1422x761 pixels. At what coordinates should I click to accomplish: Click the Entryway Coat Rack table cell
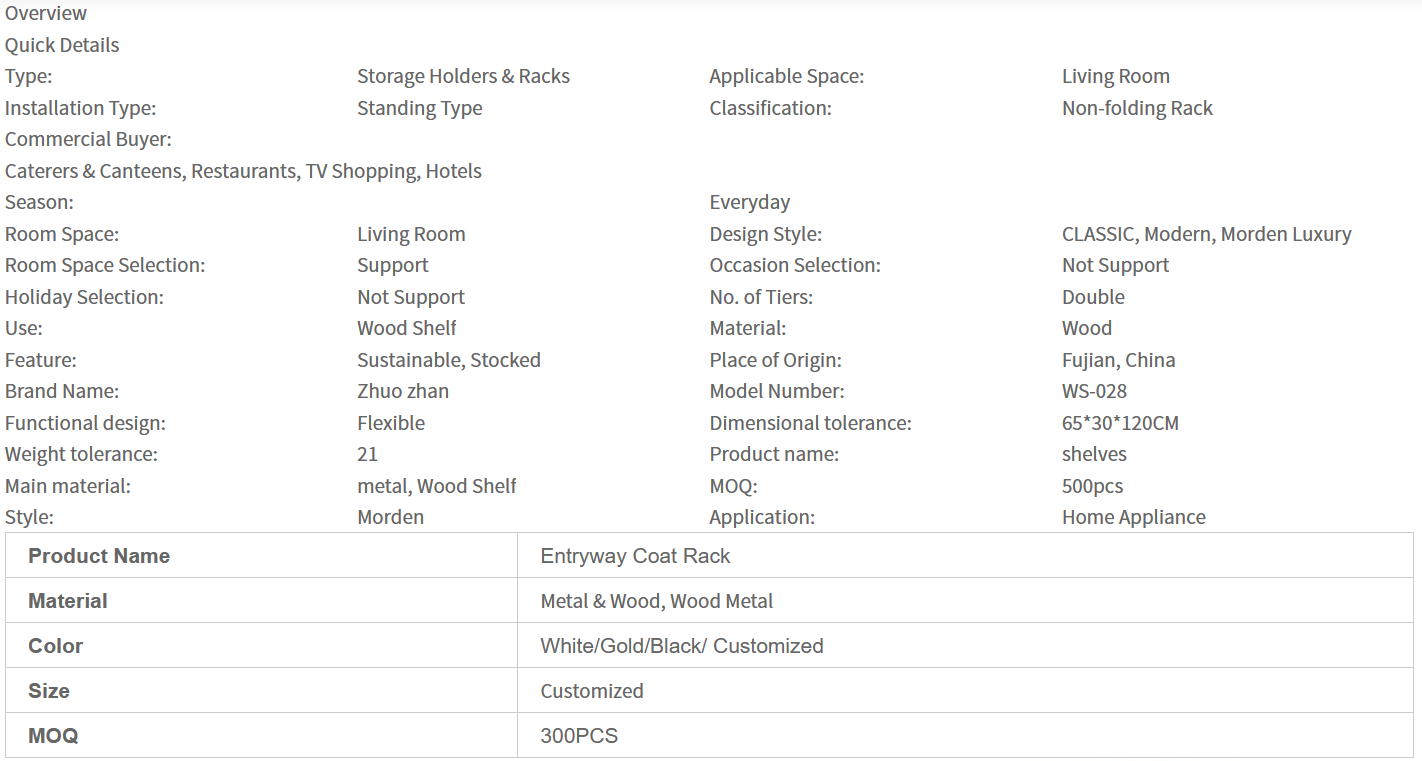coord(635,556)
